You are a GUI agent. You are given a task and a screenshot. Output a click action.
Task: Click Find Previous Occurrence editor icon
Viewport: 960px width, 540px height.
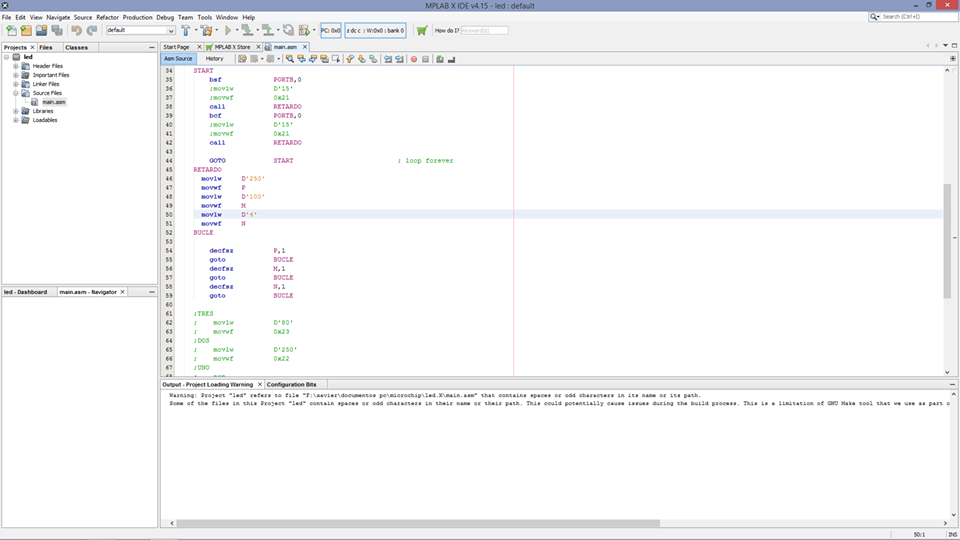tap(301, 59)
